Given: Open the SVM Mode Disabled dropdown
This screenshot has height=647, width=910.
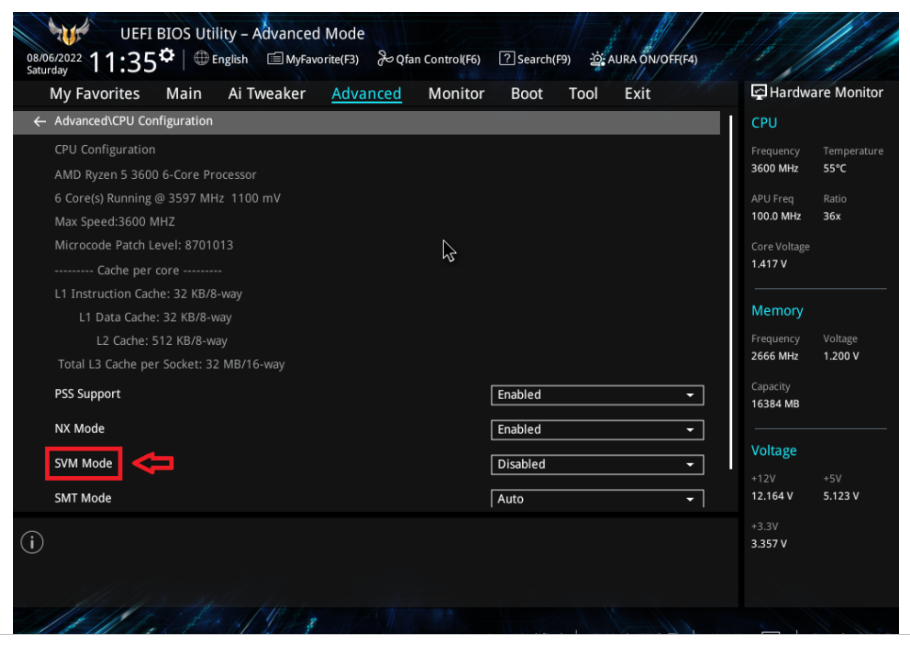Looking at the screenshot, I should [597, 464].
